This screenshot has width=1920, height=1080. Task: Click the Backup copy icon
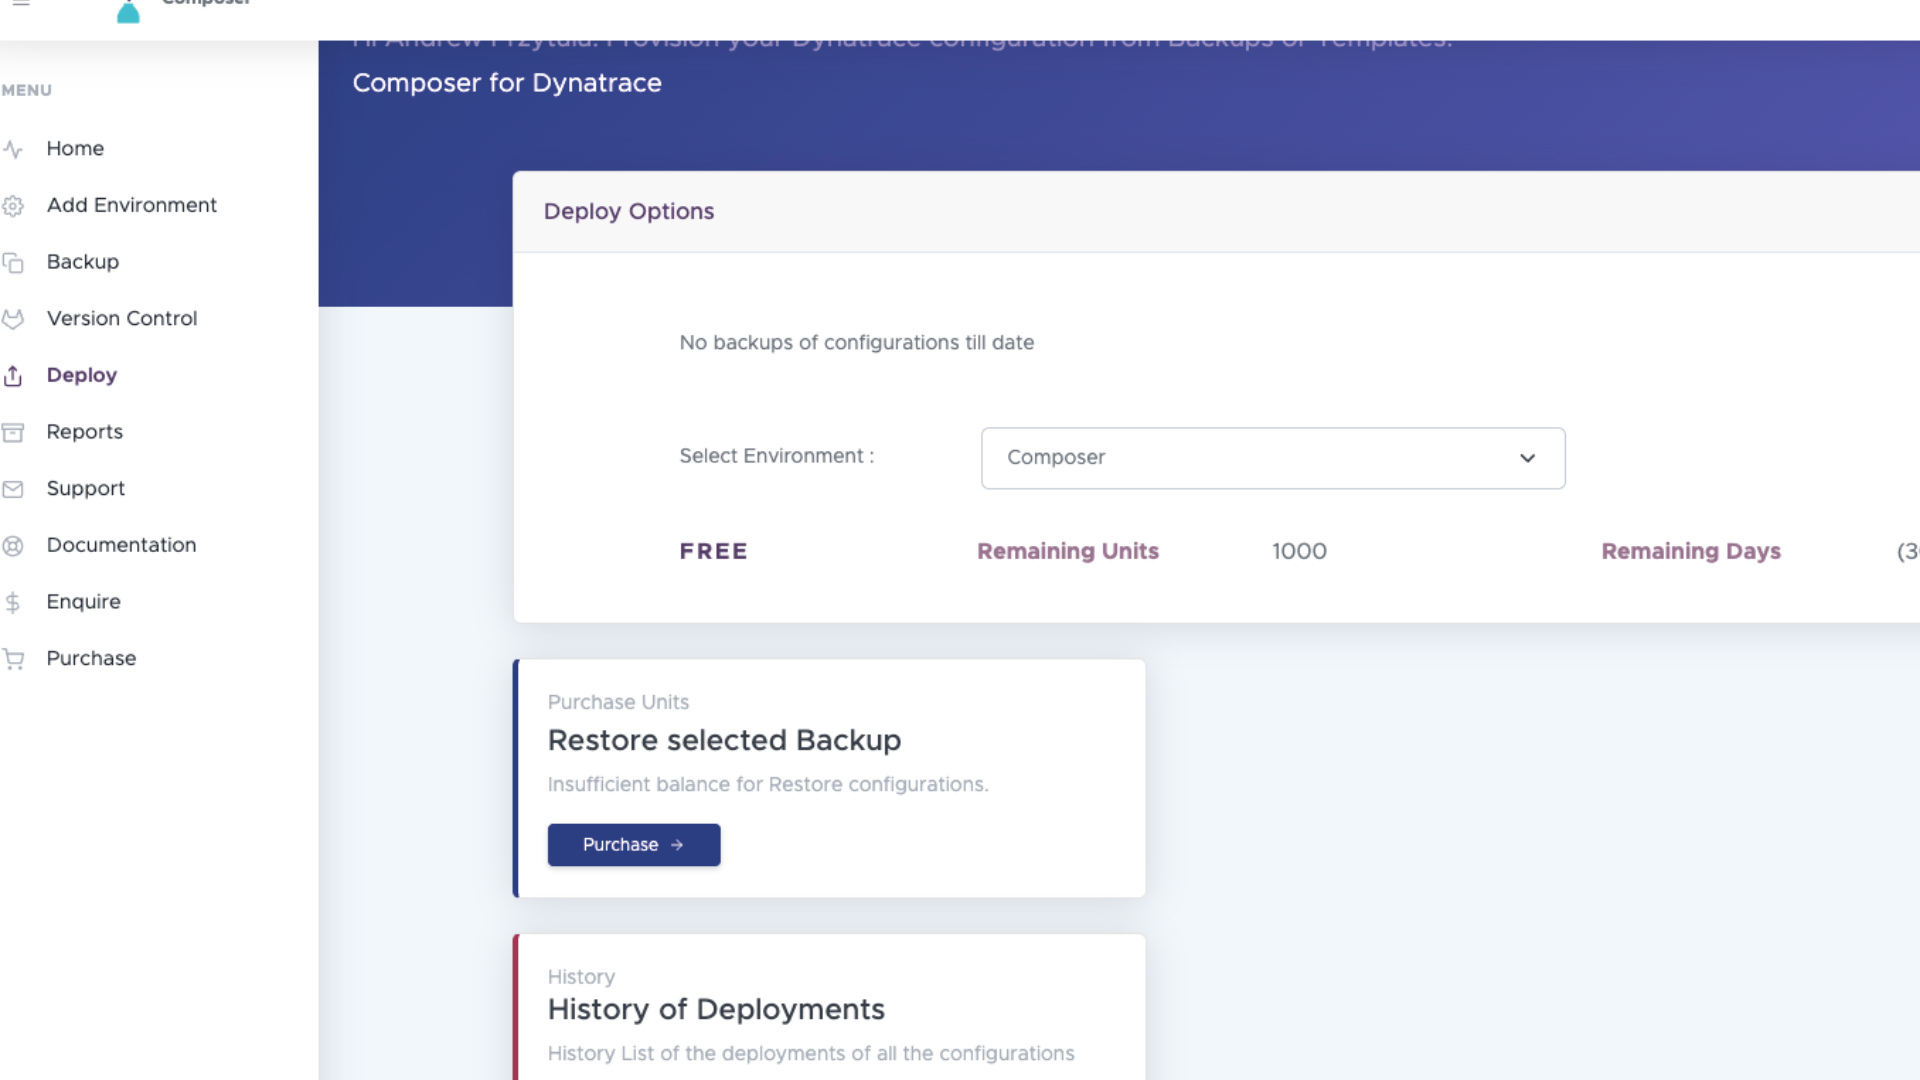pos(13,263)
